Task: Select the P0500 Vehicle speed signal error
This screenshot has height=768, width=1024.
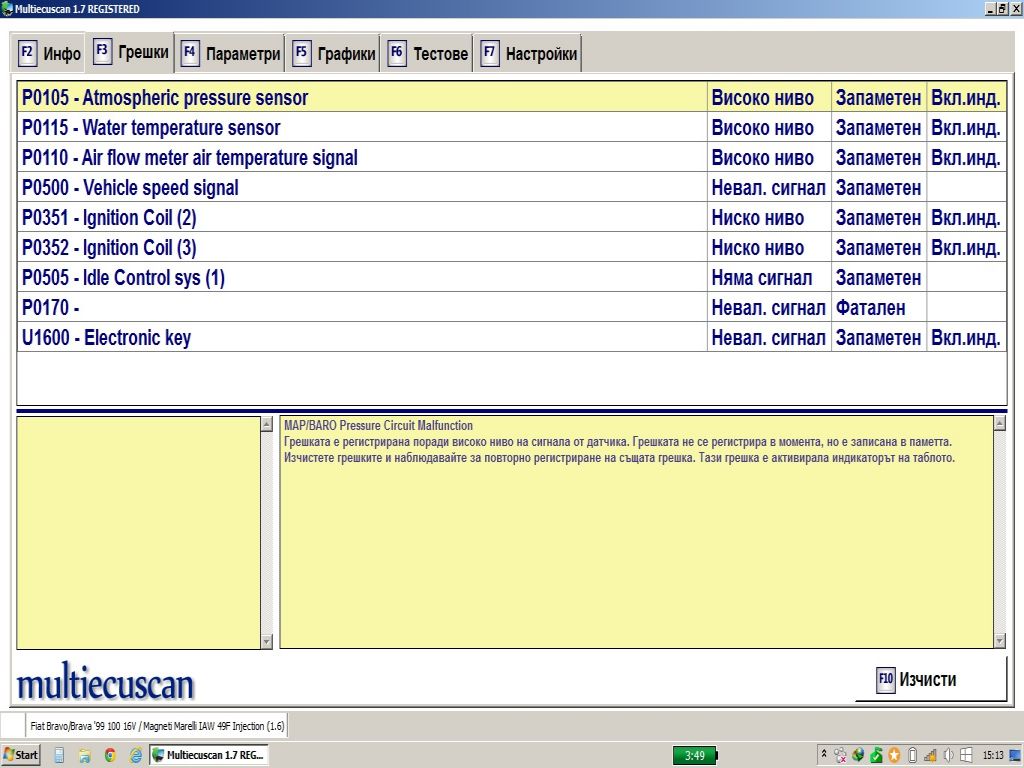Action: pos(360,188)
